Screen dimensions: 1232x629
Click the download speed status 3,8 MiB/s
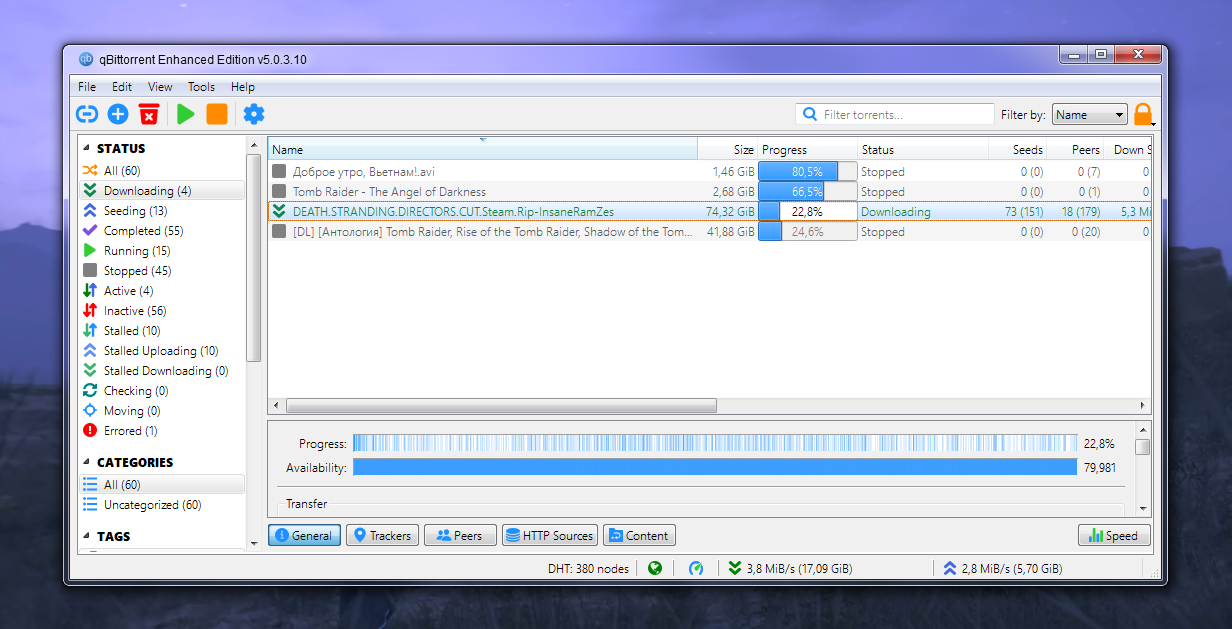point(791,568)
